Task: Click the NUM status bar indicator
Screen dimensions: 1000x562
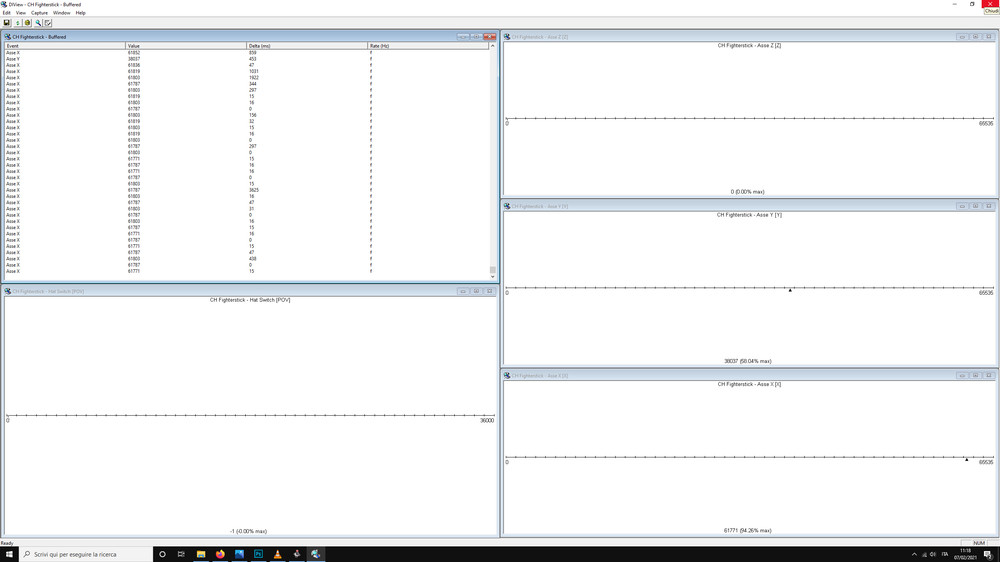Action: 979,543
